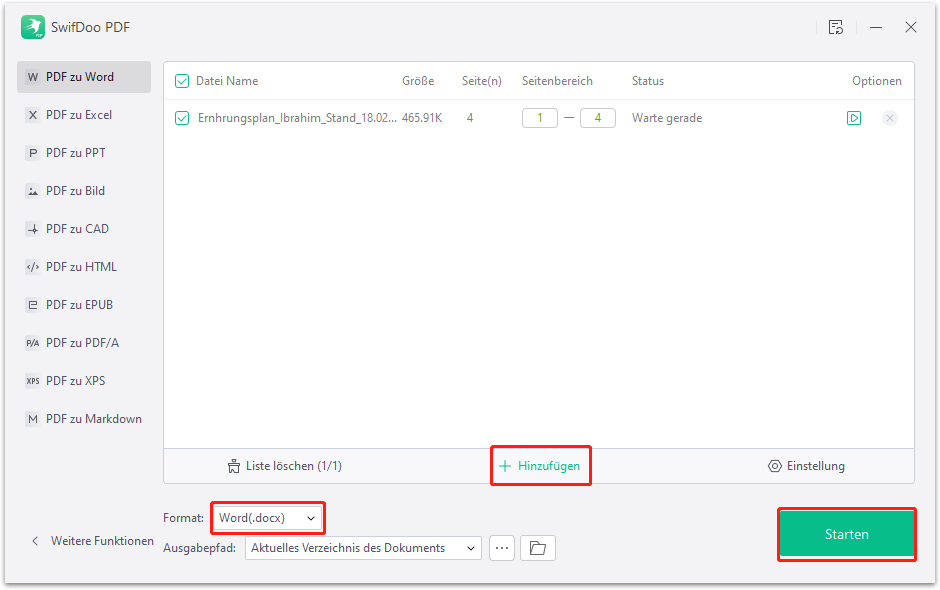Click the SwifDoo PDF logo icon
940x590 pixels.
33,27
